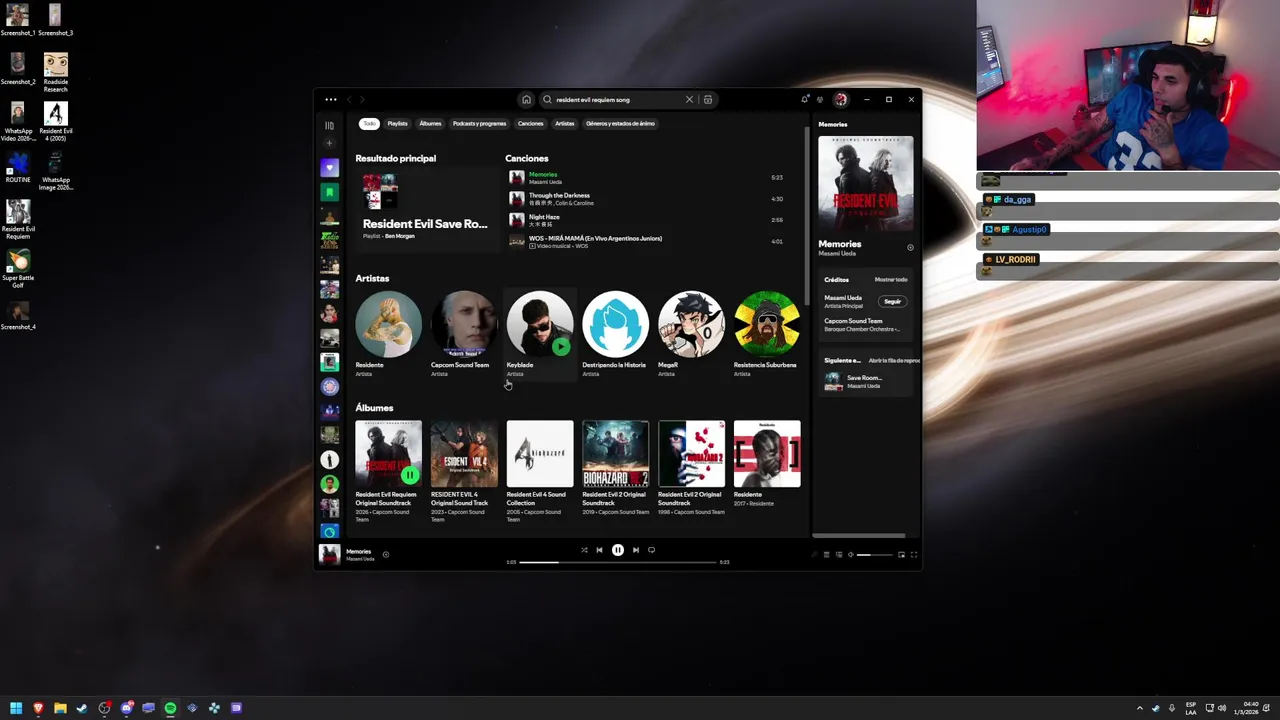
Task: Open Your Library icon in sidebar
Action: pyautogui.click(x=330, y=126)
